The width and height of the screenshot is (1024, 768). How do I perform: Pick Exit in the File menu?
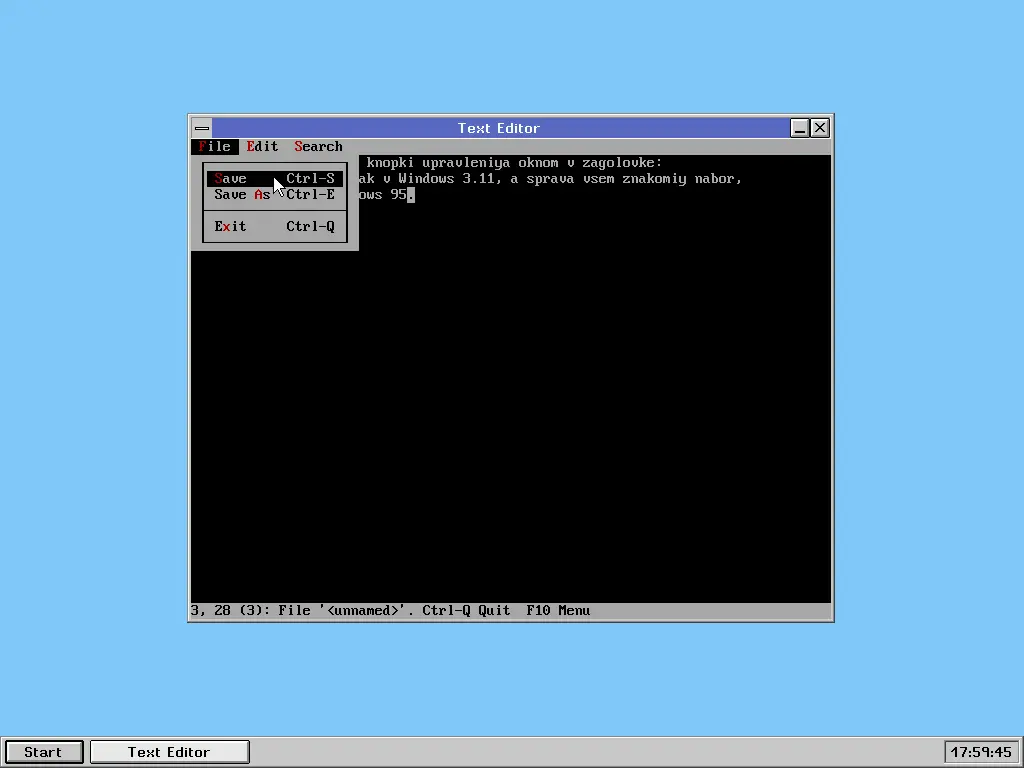231,226
